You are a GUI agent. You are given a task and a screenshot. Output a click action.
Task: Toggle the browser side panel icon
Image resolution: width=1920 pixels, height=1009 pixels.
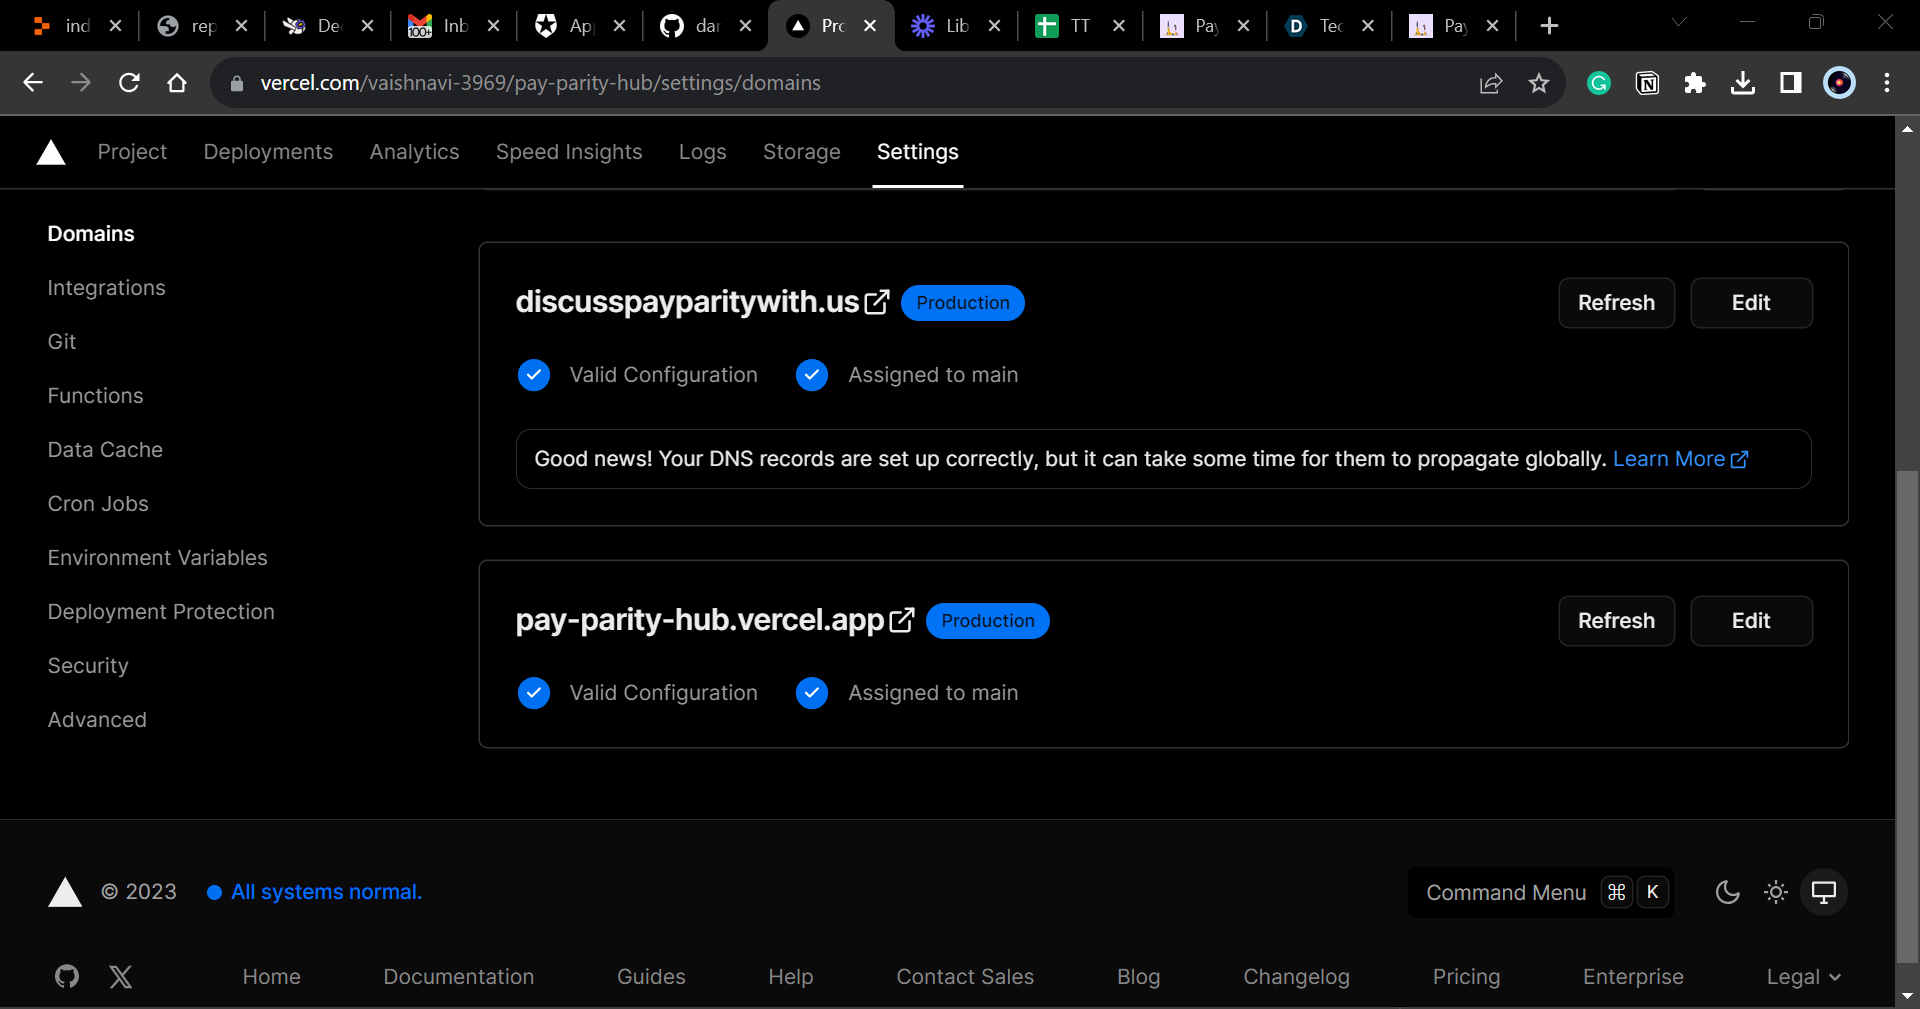click(1791, 83)
